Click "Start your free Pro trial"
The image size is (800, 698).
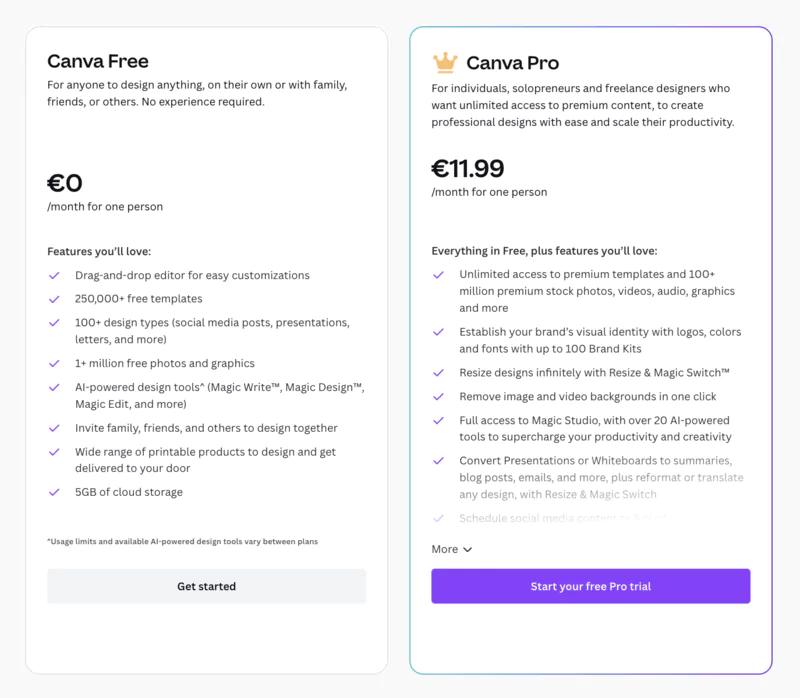[590, 587]
